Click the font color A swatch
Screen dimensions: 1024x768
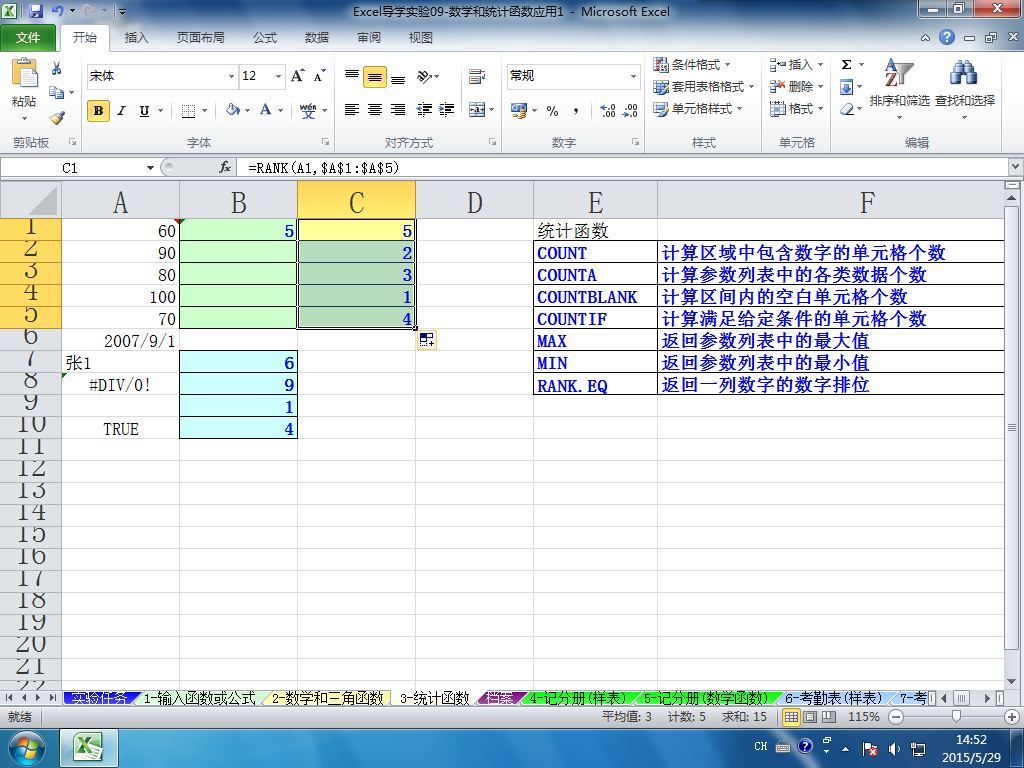pyautogui.click(x=266, y=110)
